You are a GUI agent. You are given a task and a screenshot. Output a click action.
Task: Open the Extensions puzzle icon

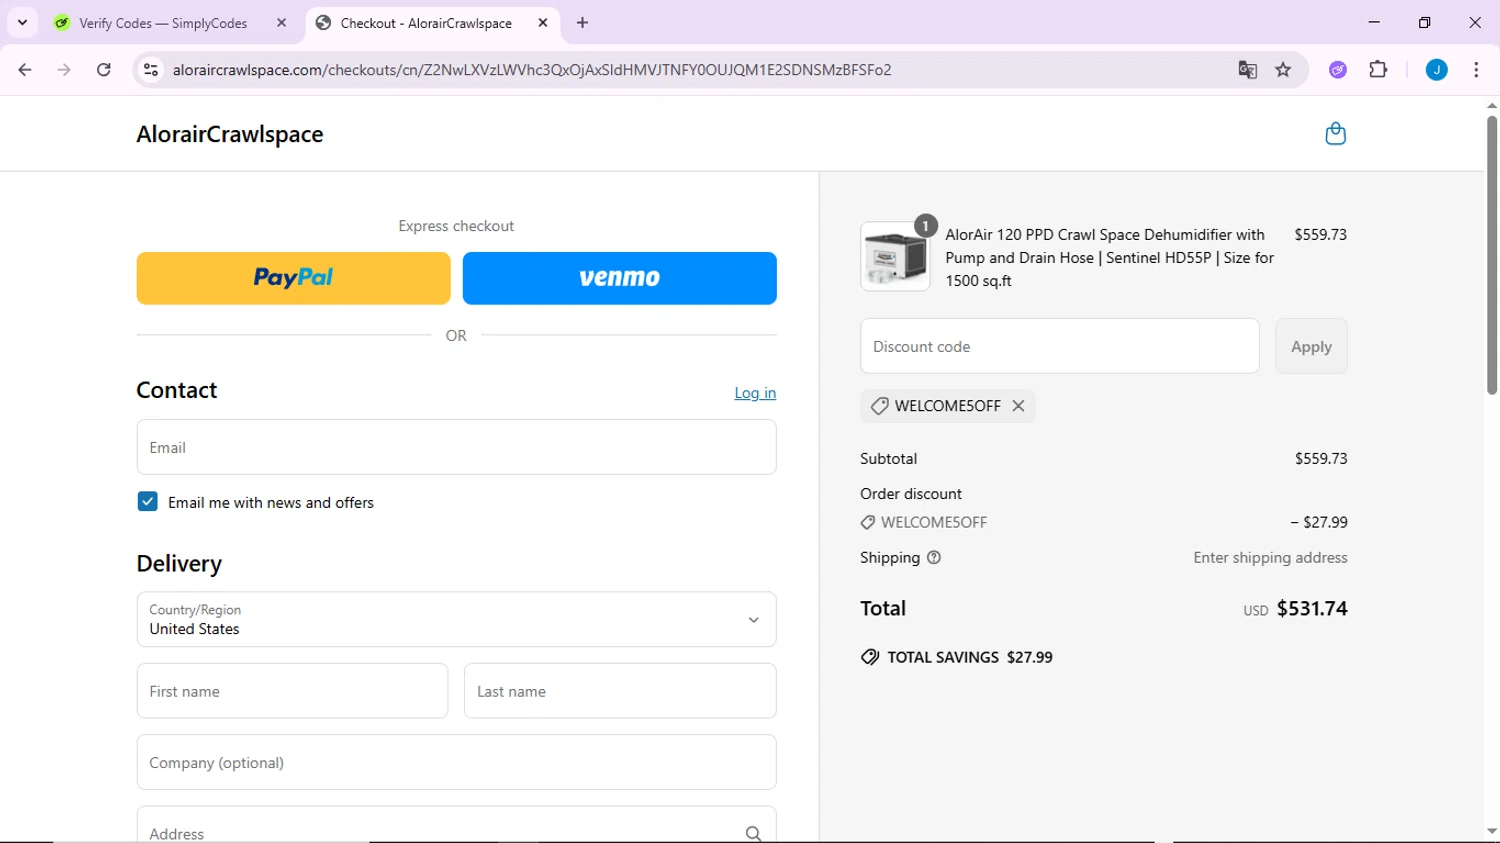click(x=1378, y=70)
